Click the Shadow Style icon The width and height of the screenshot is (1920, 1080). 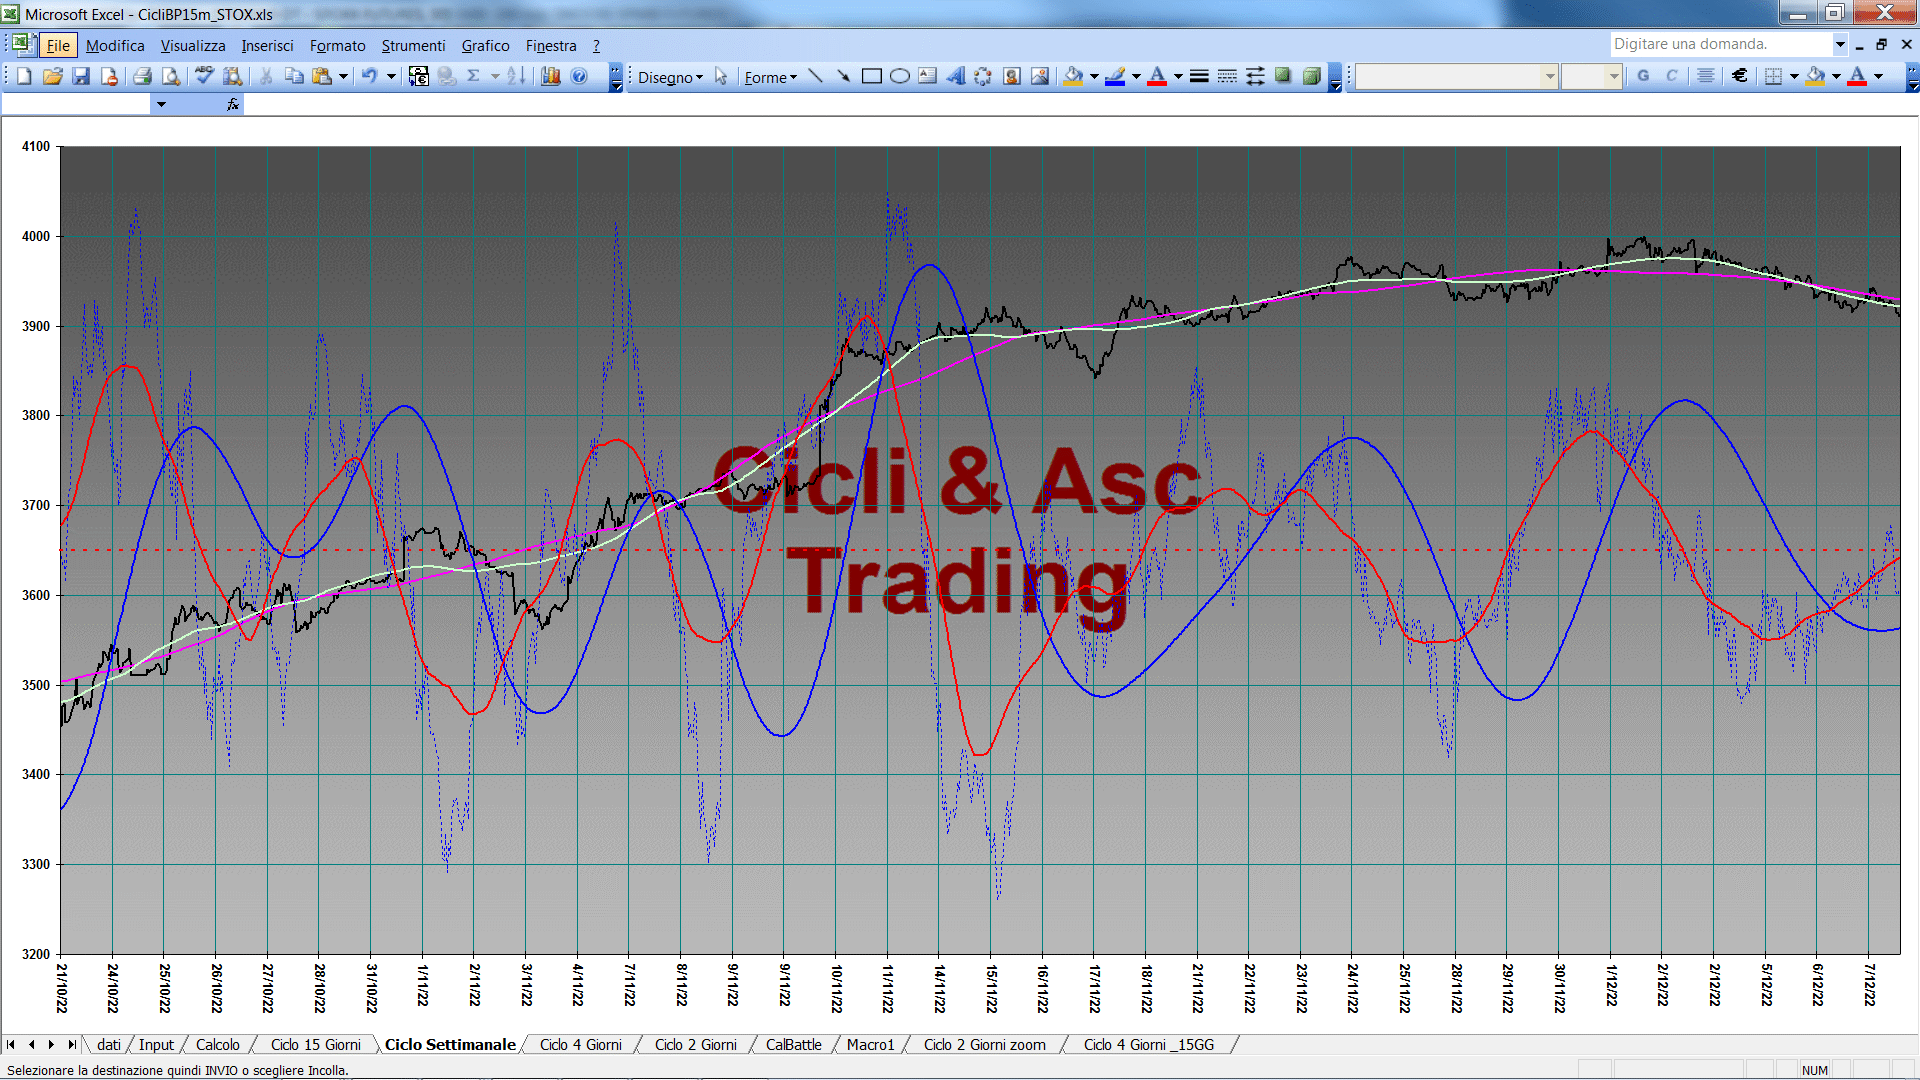(x=1283, y=76)
